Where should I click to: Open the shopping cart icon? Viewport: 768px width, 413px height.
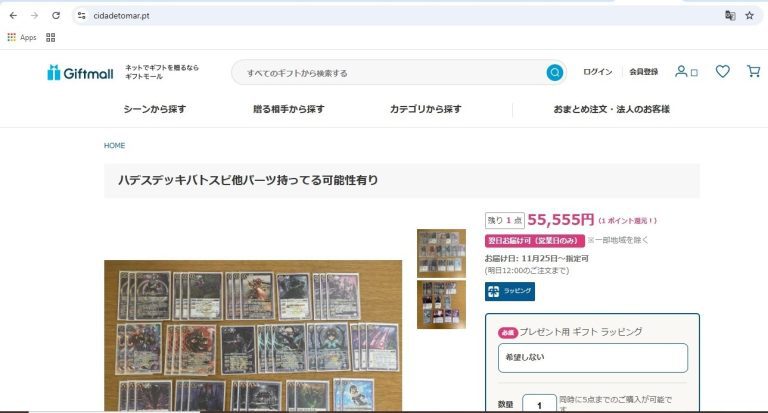tap(753, 72)
